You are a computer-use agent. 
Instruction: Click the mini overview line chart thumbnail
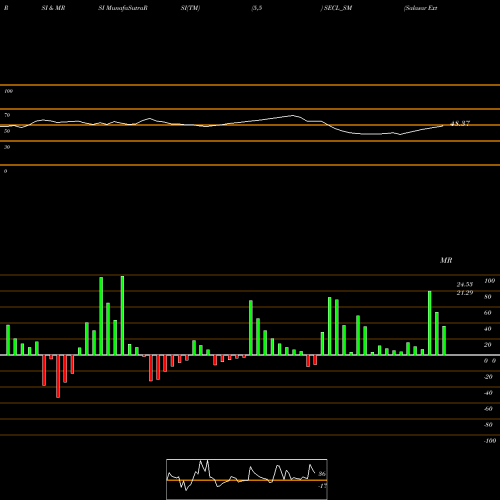coord(247,479)
